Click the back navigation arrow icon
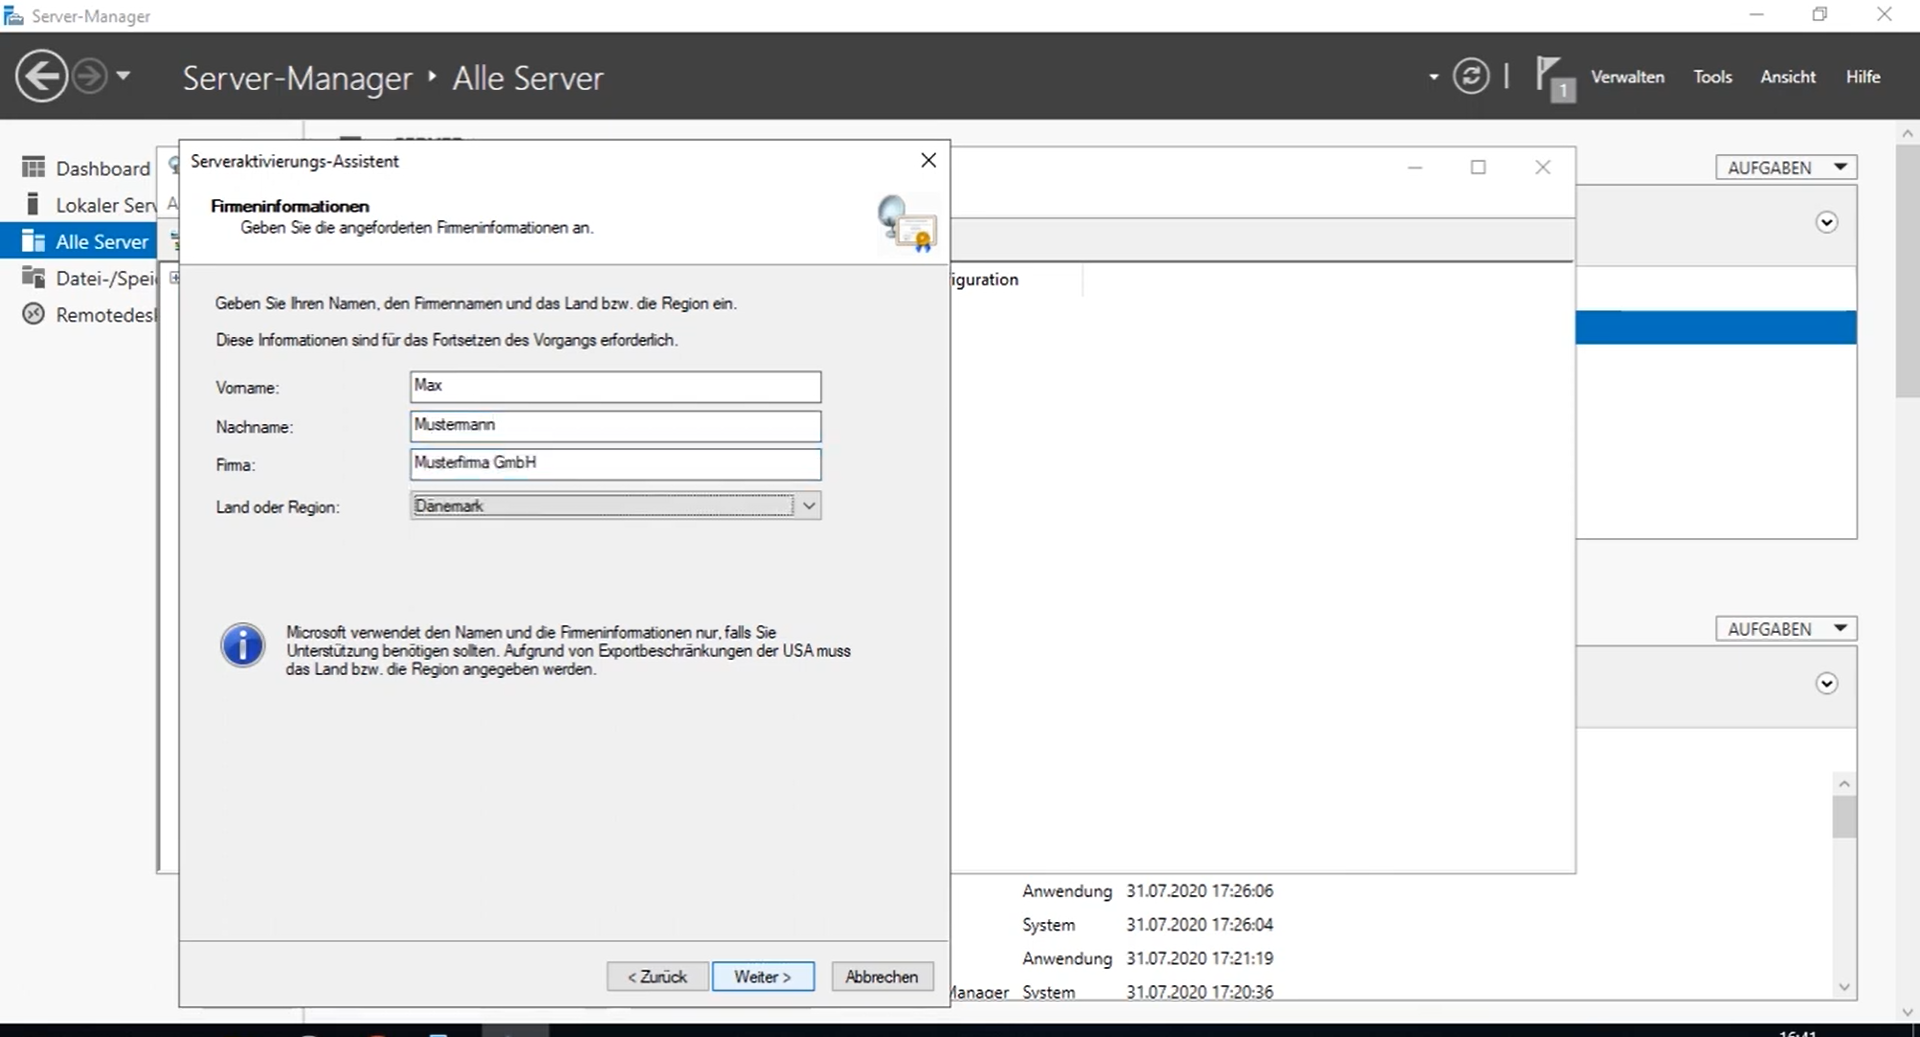1920x1037 pixels. click(x=41, y=77)
